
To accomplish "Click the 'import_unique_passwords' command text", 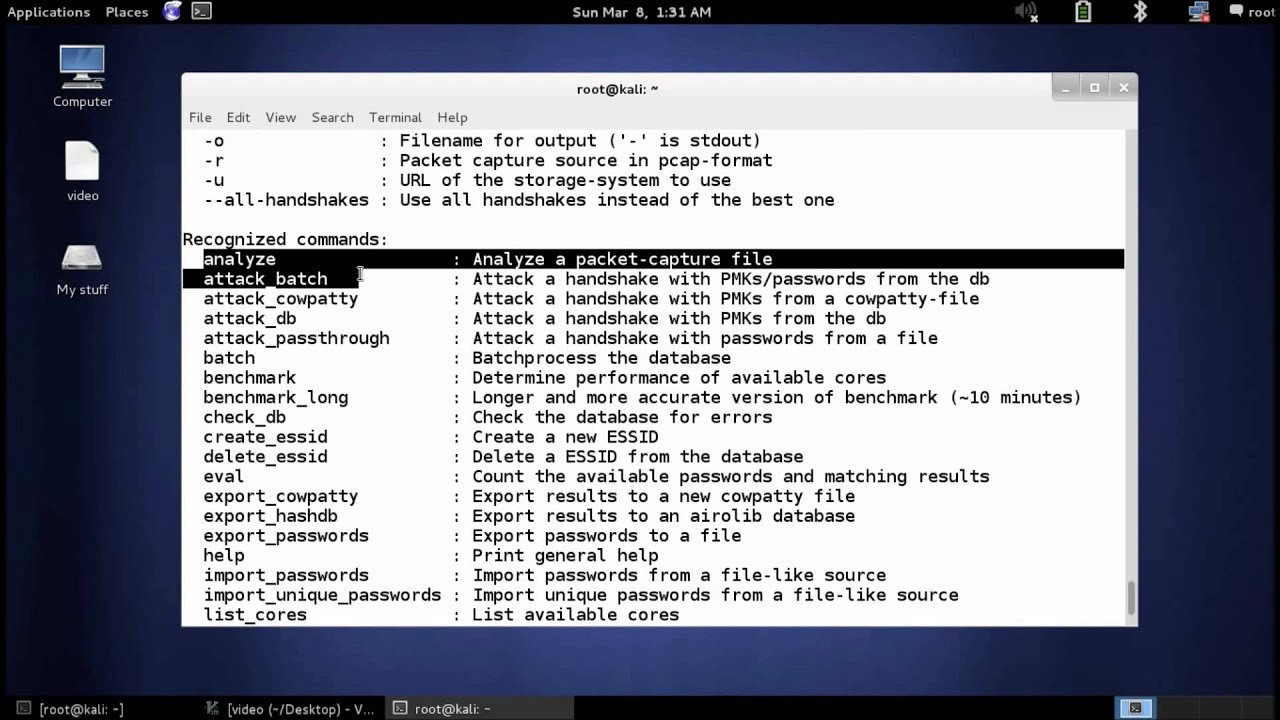I will tap(322, 595).
